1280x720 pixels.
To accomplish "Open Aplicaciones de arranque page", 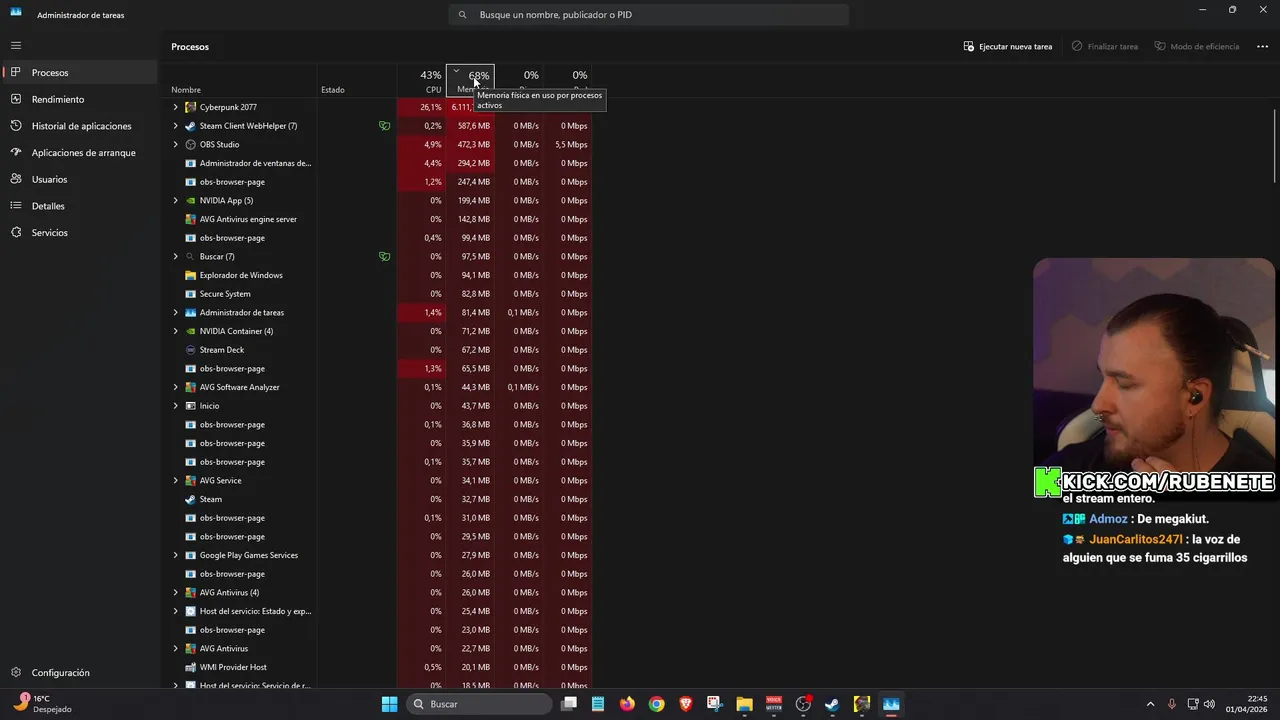I will pos(79,153).
